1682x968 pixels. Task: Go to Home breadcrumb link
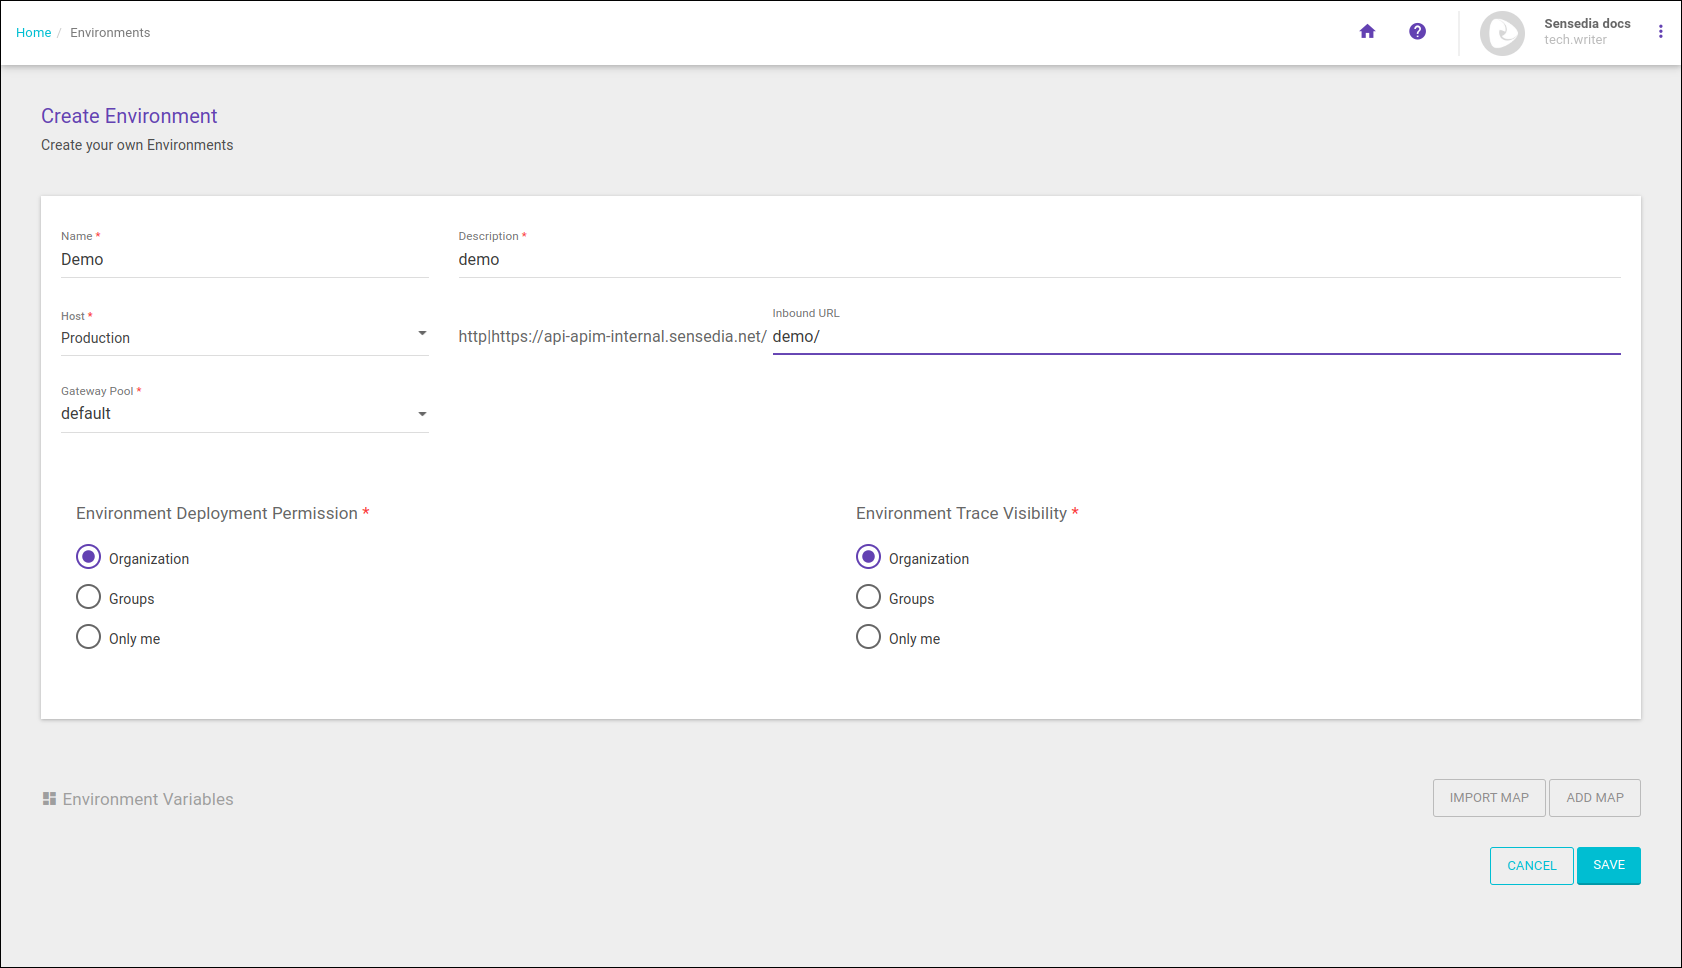(33, 33)
